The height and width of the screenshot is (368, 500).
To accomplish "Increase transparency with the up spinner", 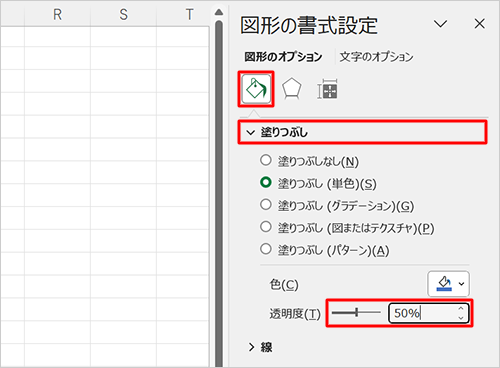I will pos(461,308).
